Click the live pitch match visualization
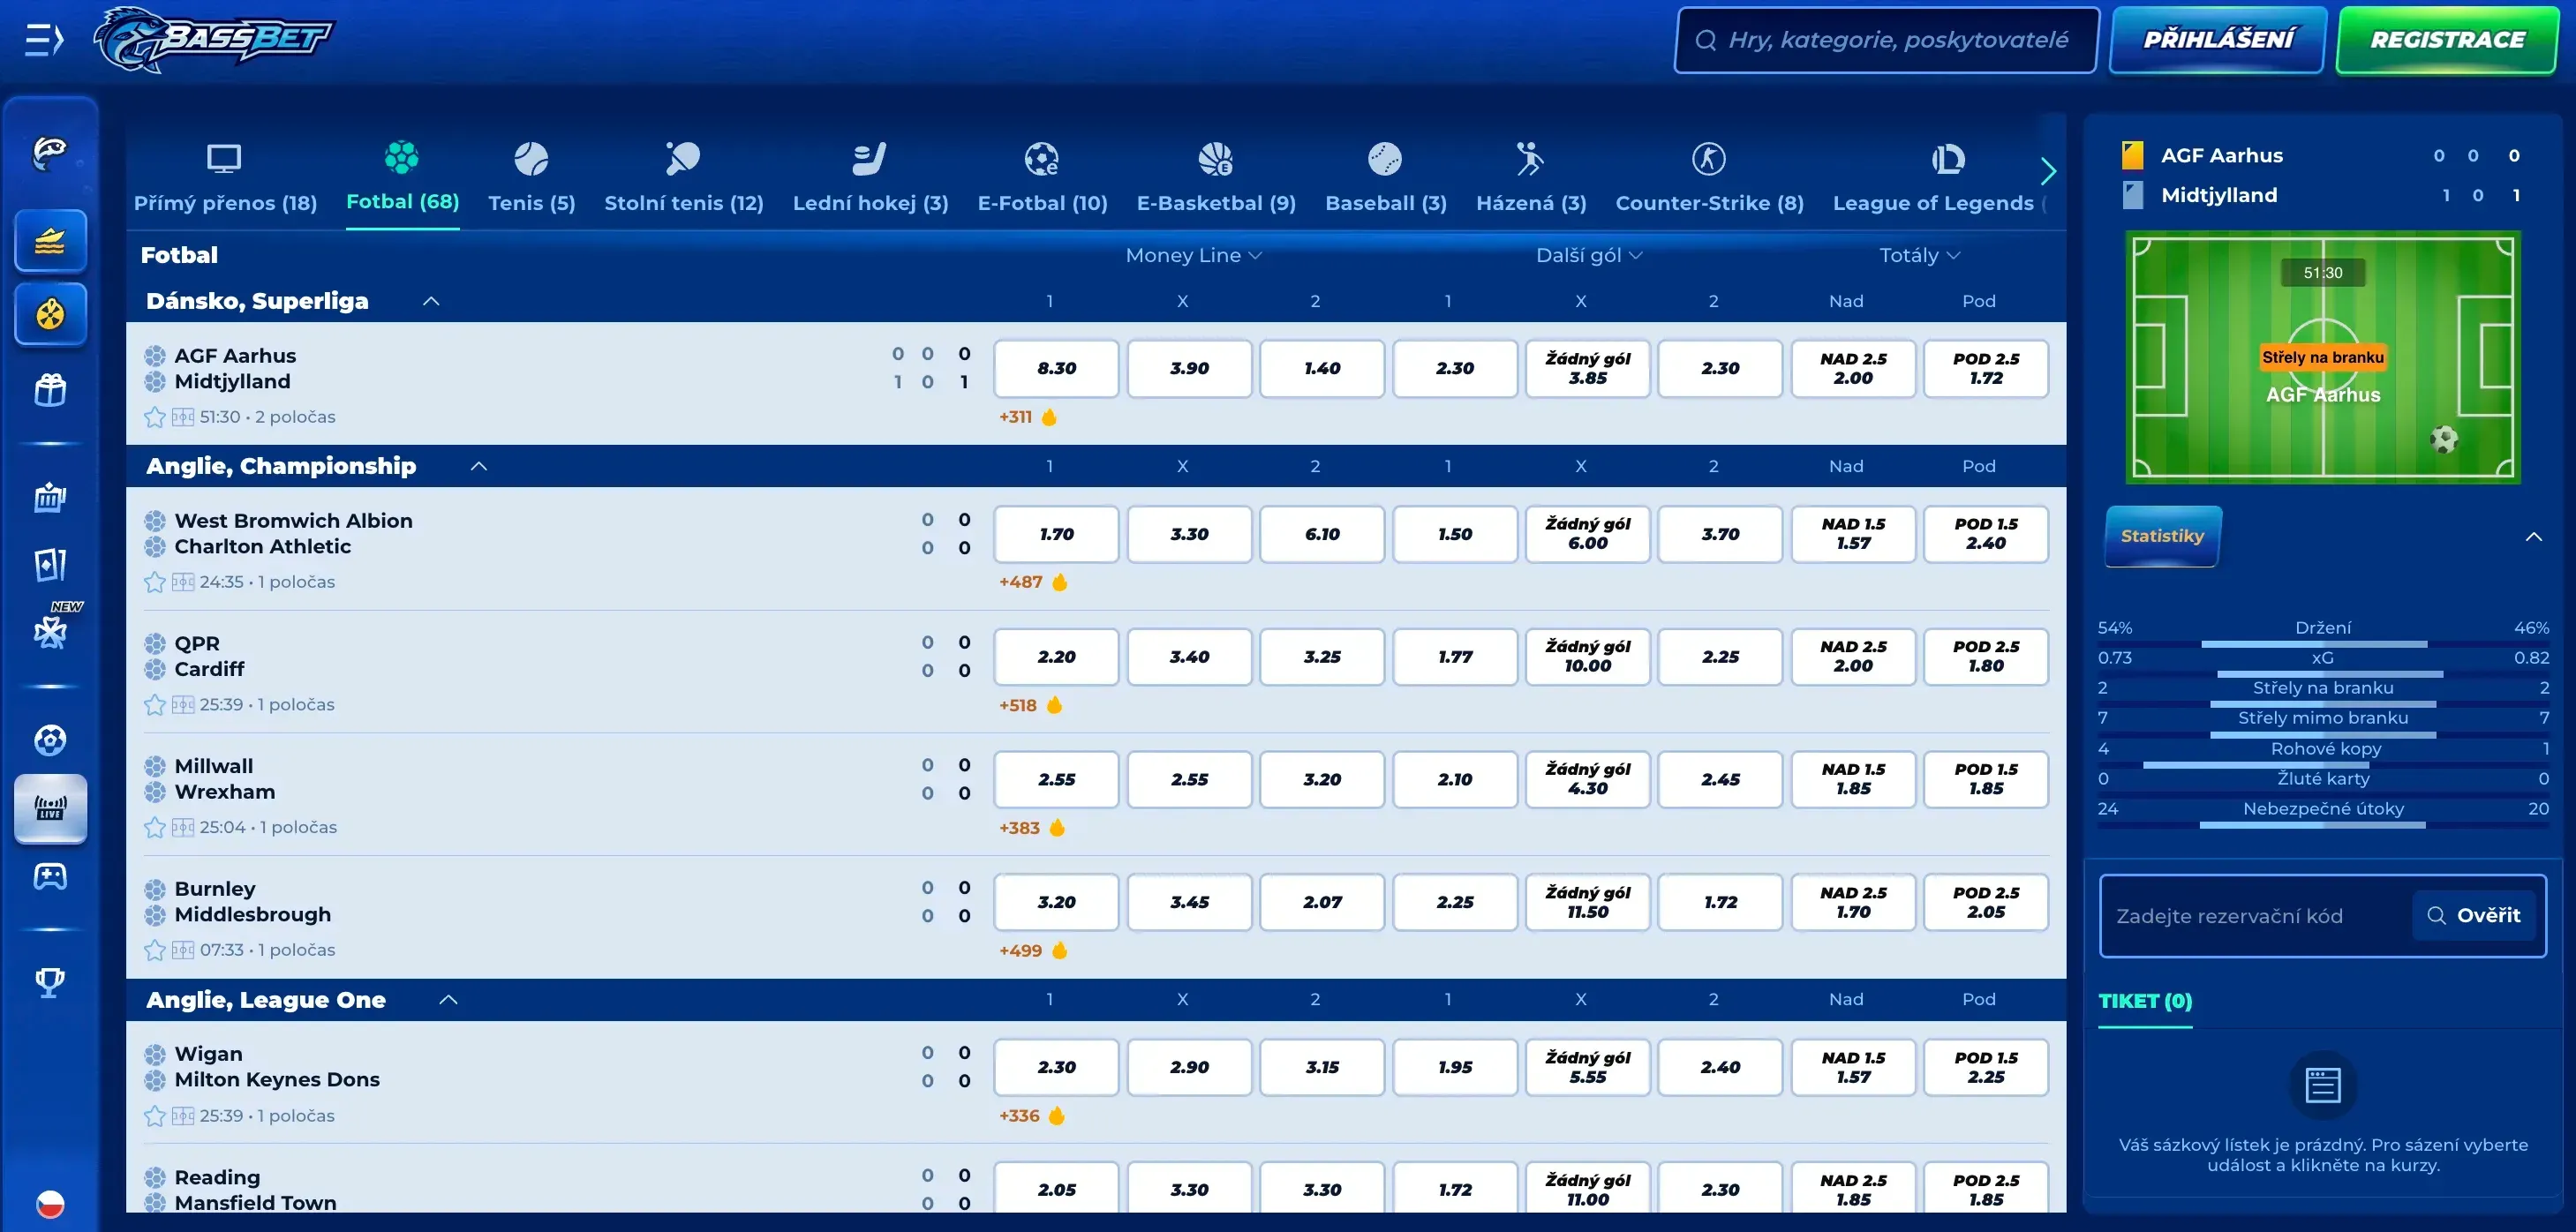 coord(2323,358)
